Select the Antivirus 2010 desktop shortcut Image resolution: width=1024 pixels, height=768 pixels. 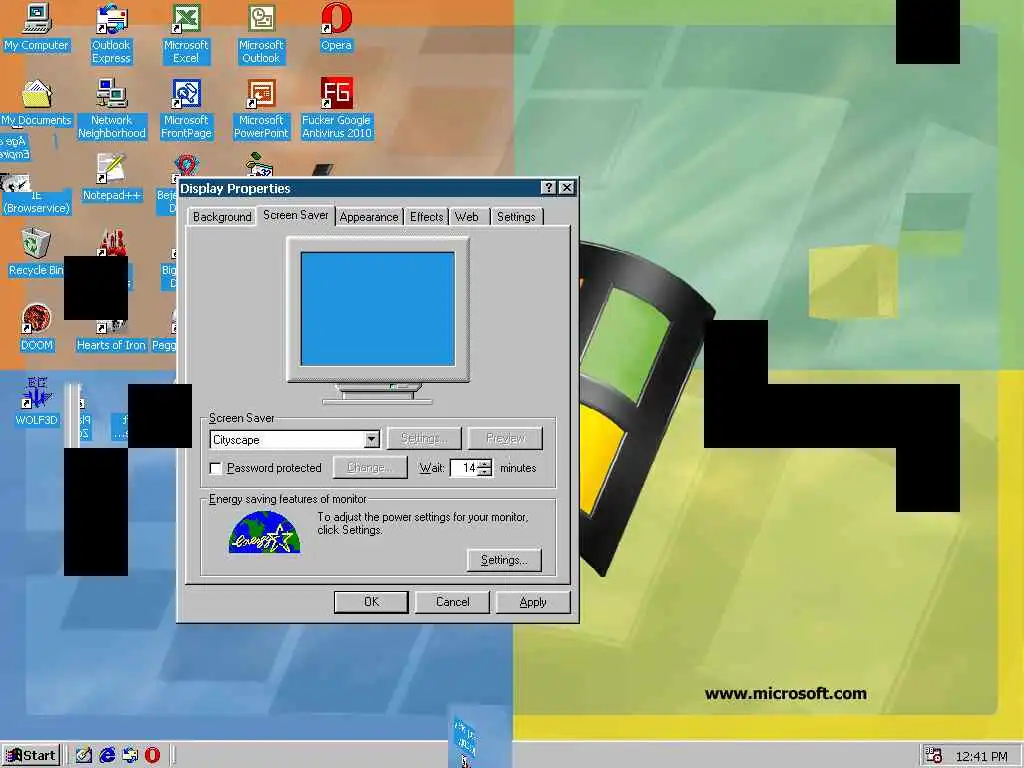[x=336, y=109]
